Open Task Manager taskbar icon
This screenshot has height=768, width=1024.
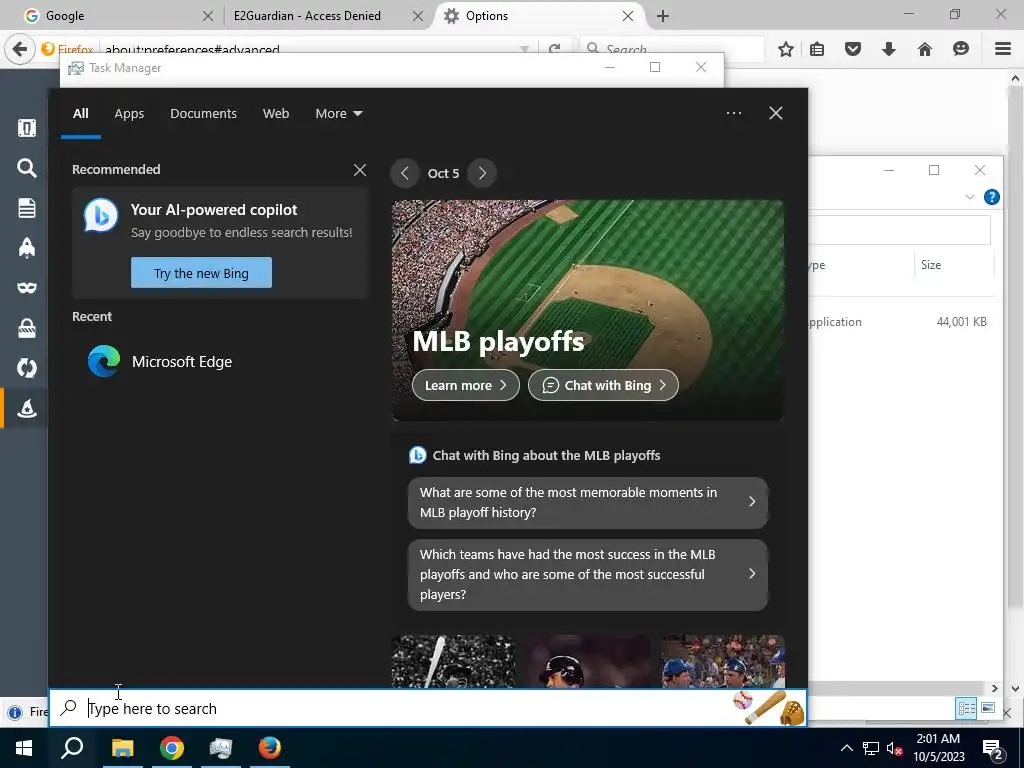click(x=221, y=748)
